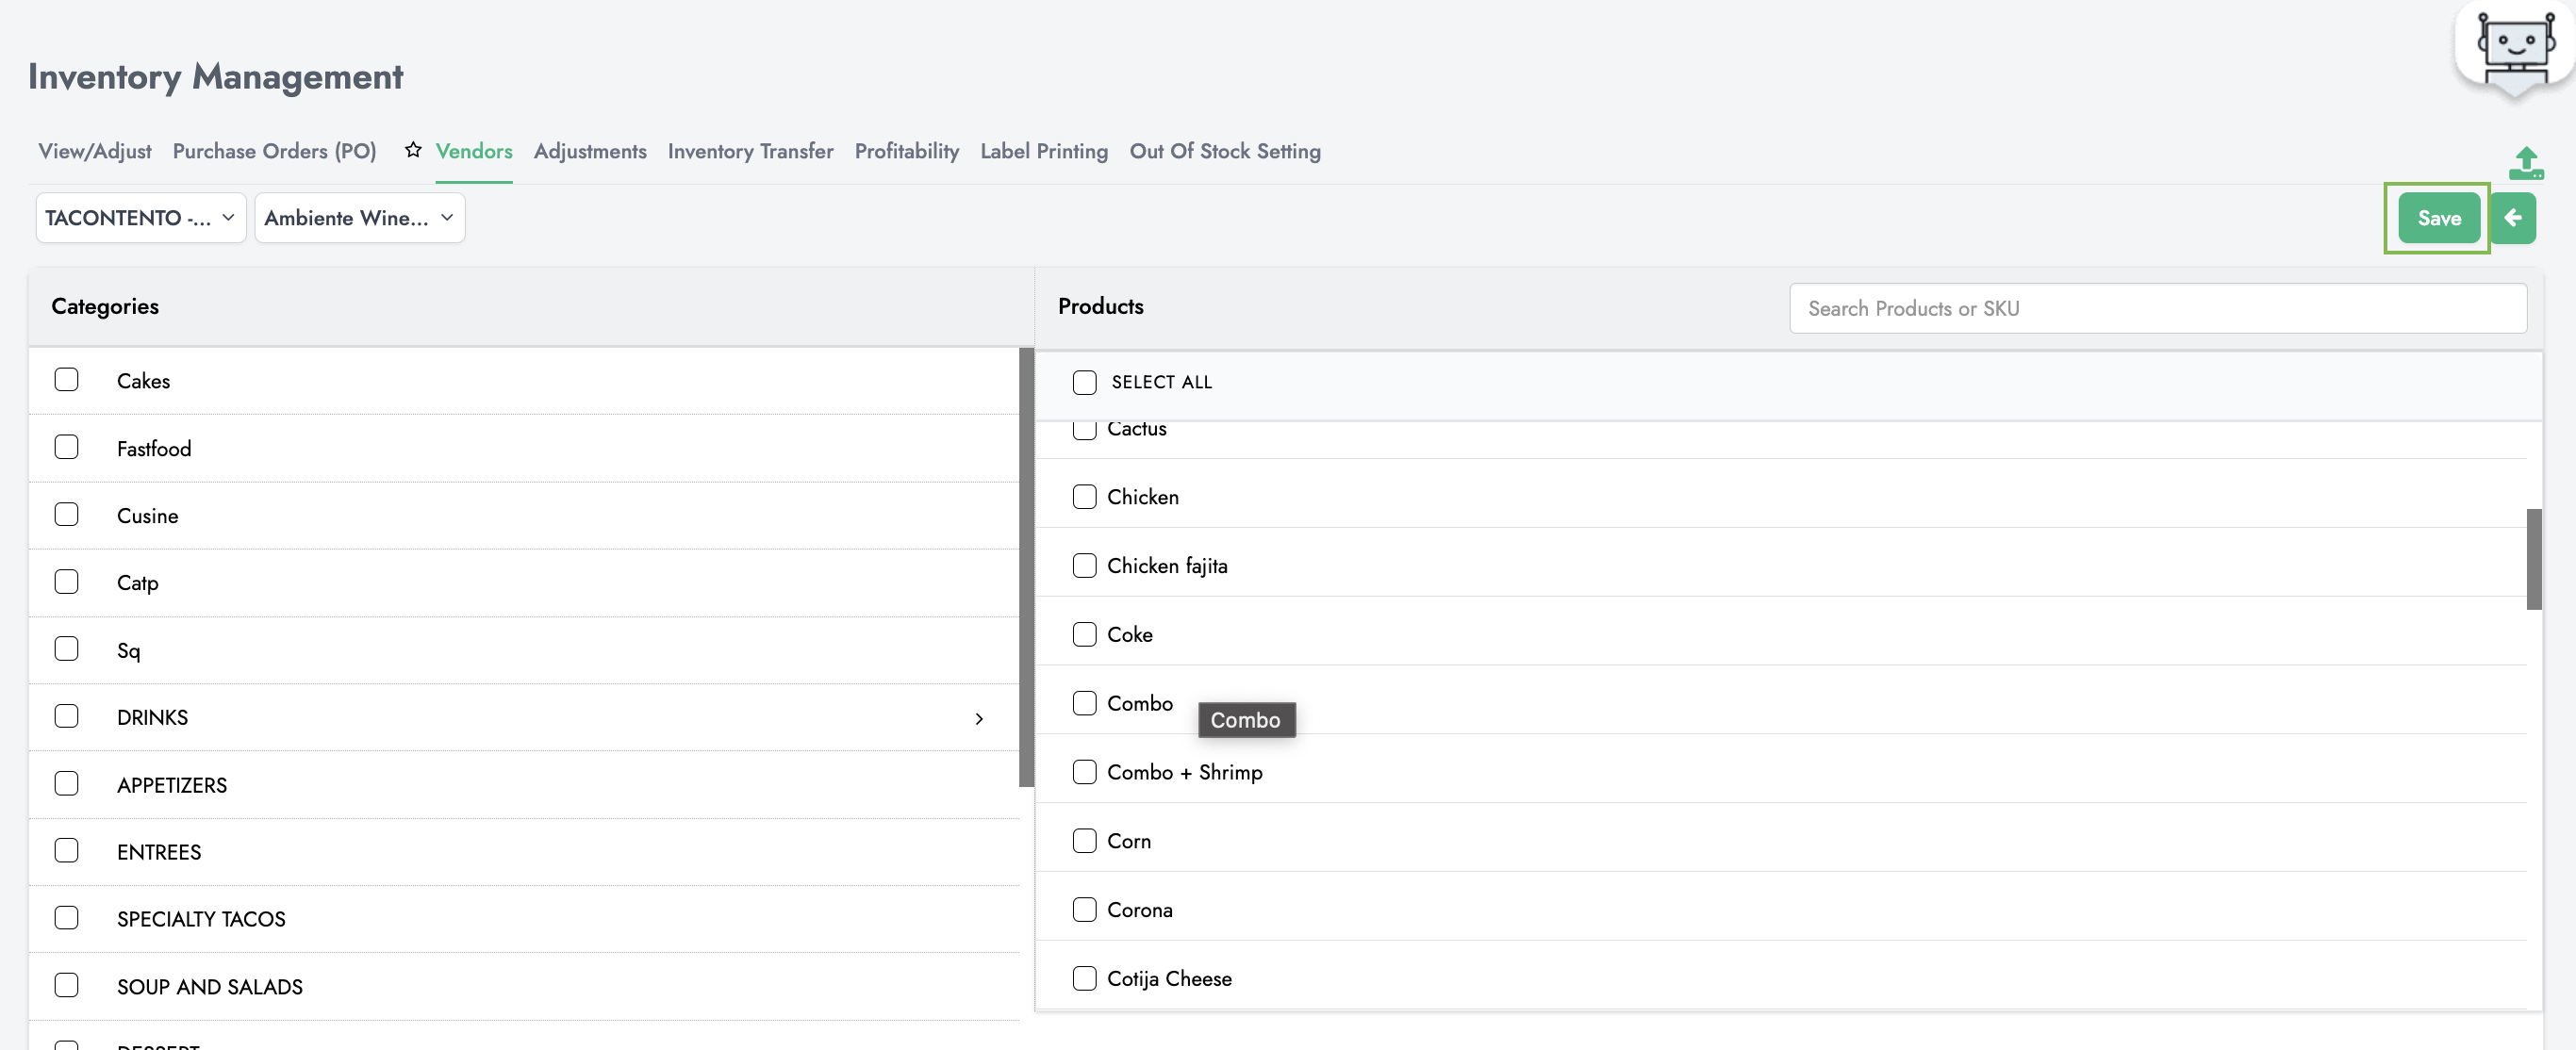Switch to the Purchase Orders (PO) tab
2576x1050 pixels.
click(274, 151)
